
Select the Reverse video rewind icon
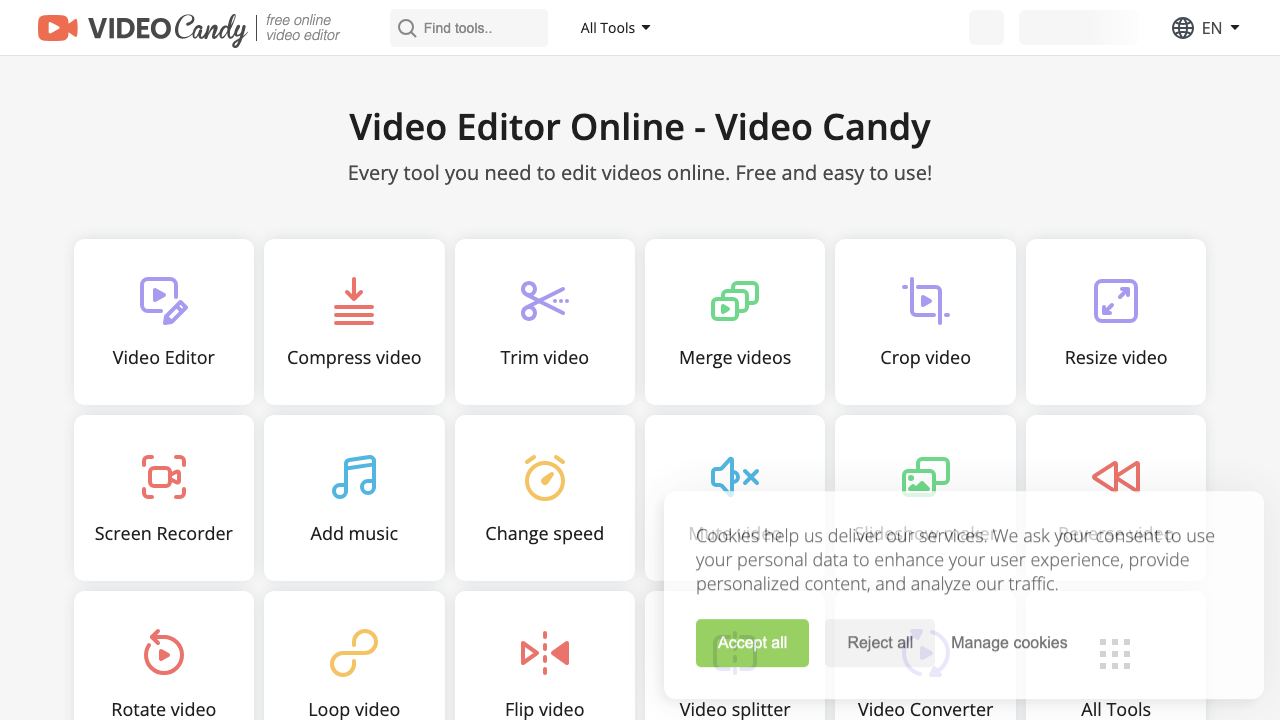tap(1116, 477)
